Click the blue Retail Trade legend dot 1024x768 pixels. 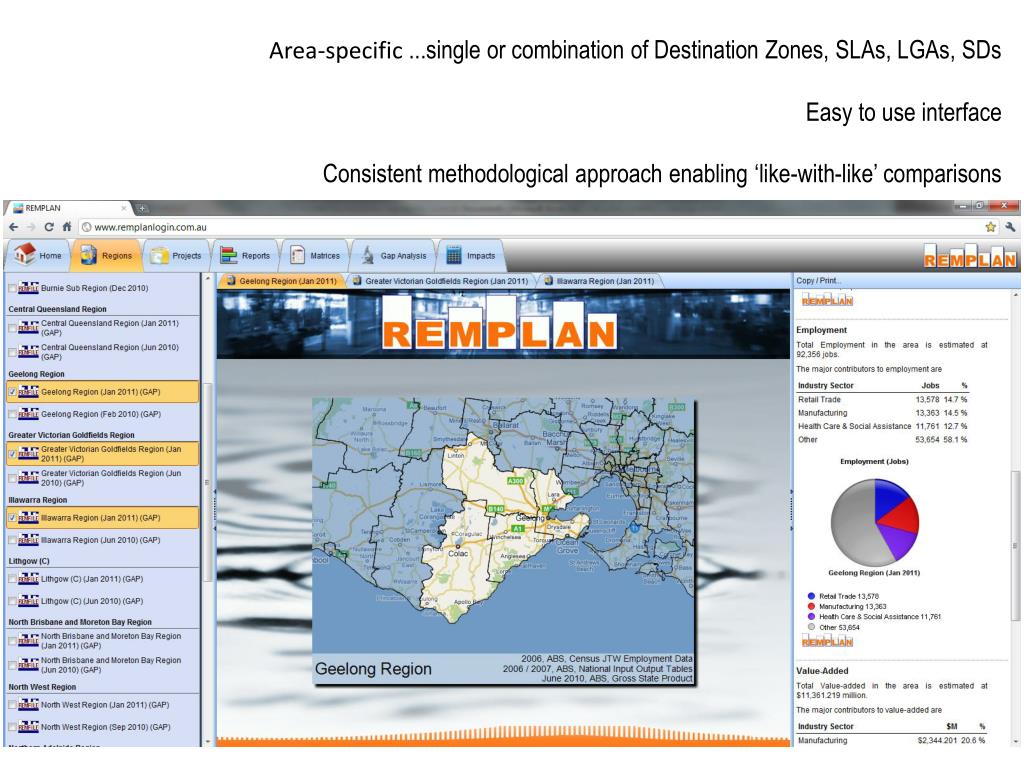click(x=811, y=596)
